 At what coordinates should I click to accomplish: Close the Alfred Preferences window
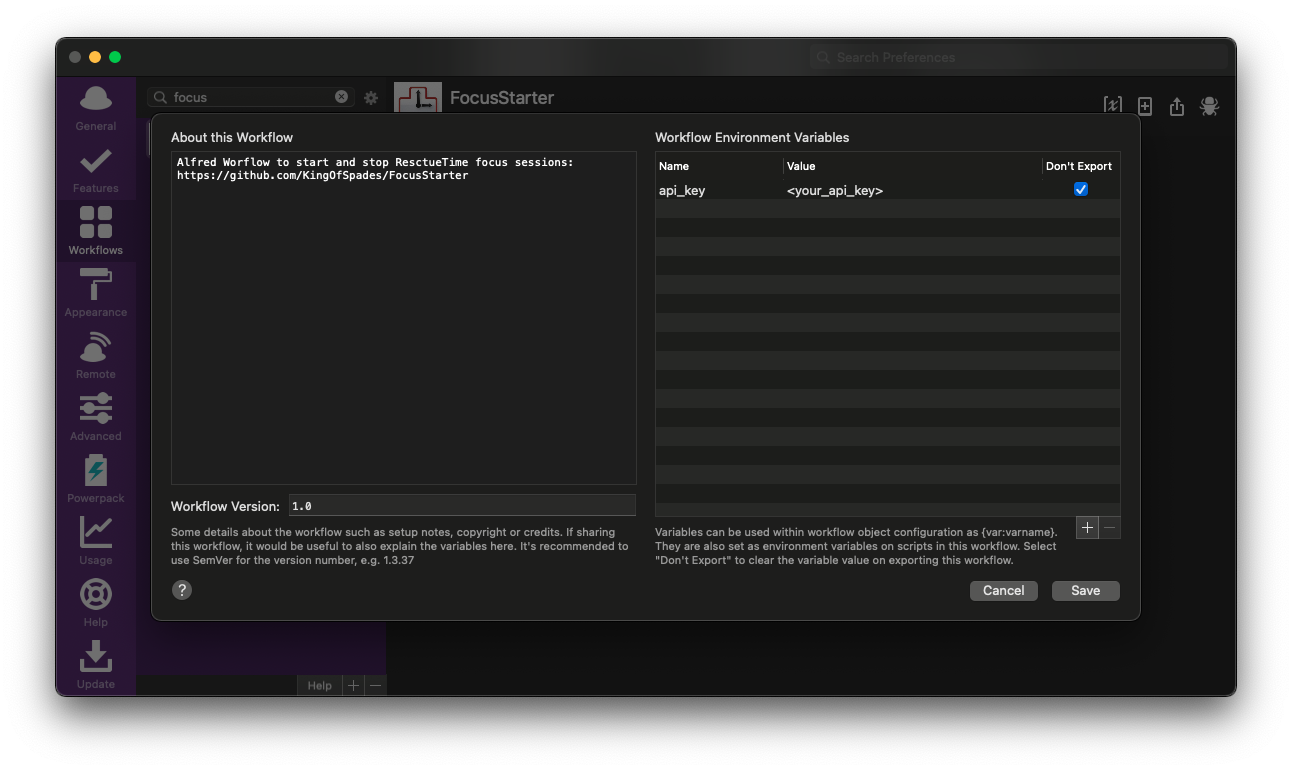(75, 57)
